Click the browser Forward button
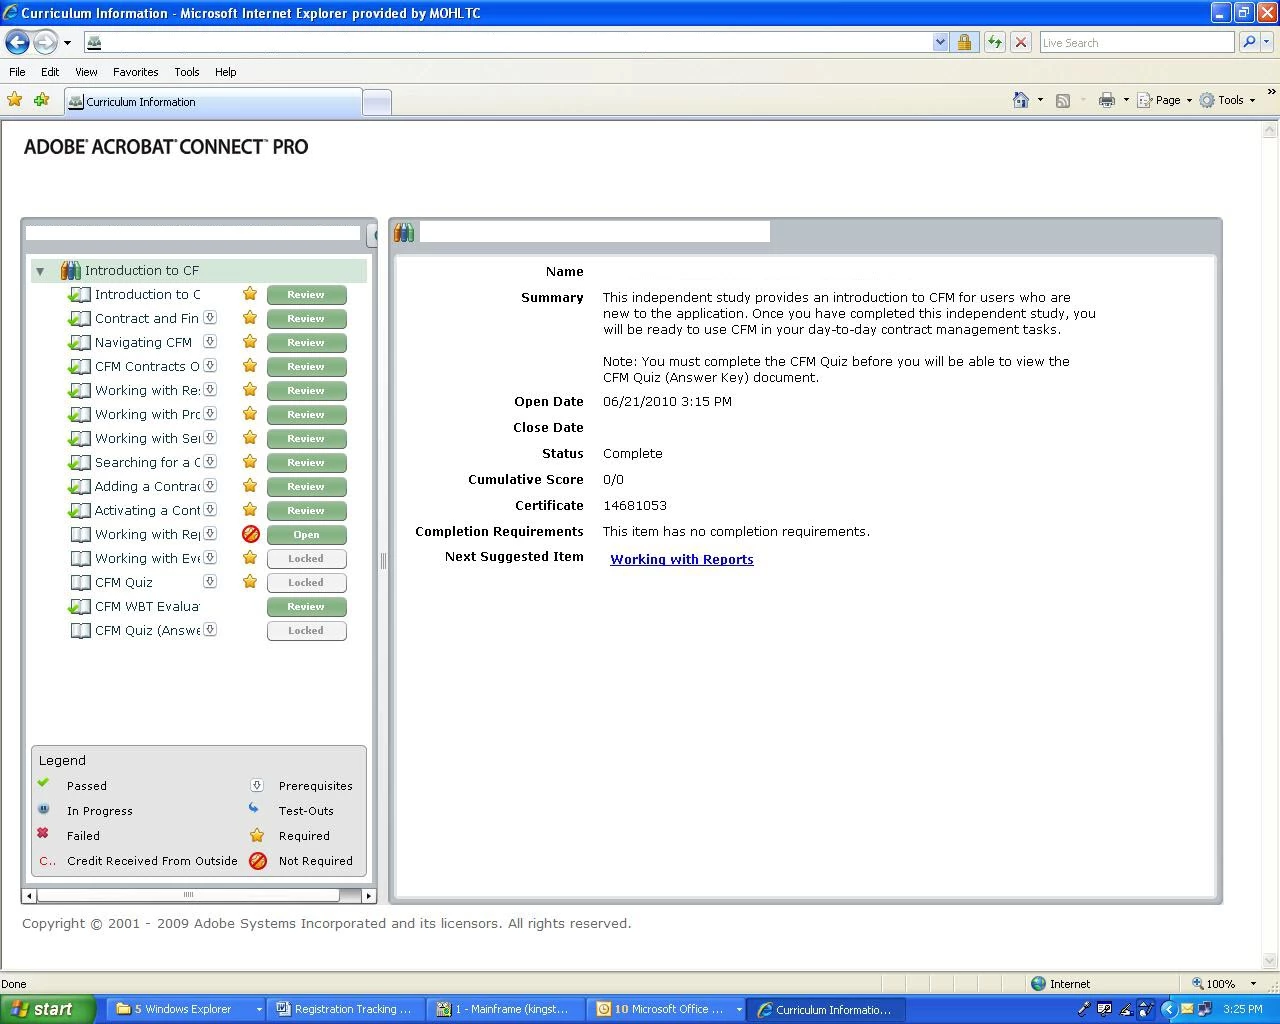Image resolution: width=1280 pixels, height=1024 pixels. (x=45, y=42)
